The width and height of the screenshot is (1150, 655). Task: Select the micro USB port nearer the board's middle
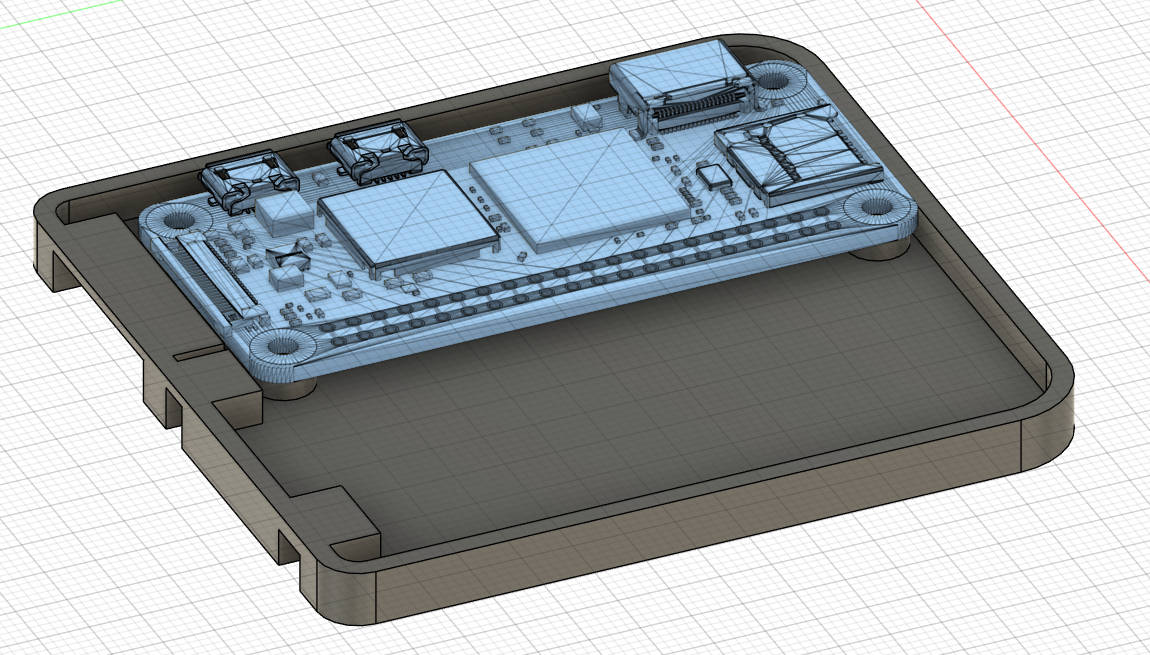[378, 152]
